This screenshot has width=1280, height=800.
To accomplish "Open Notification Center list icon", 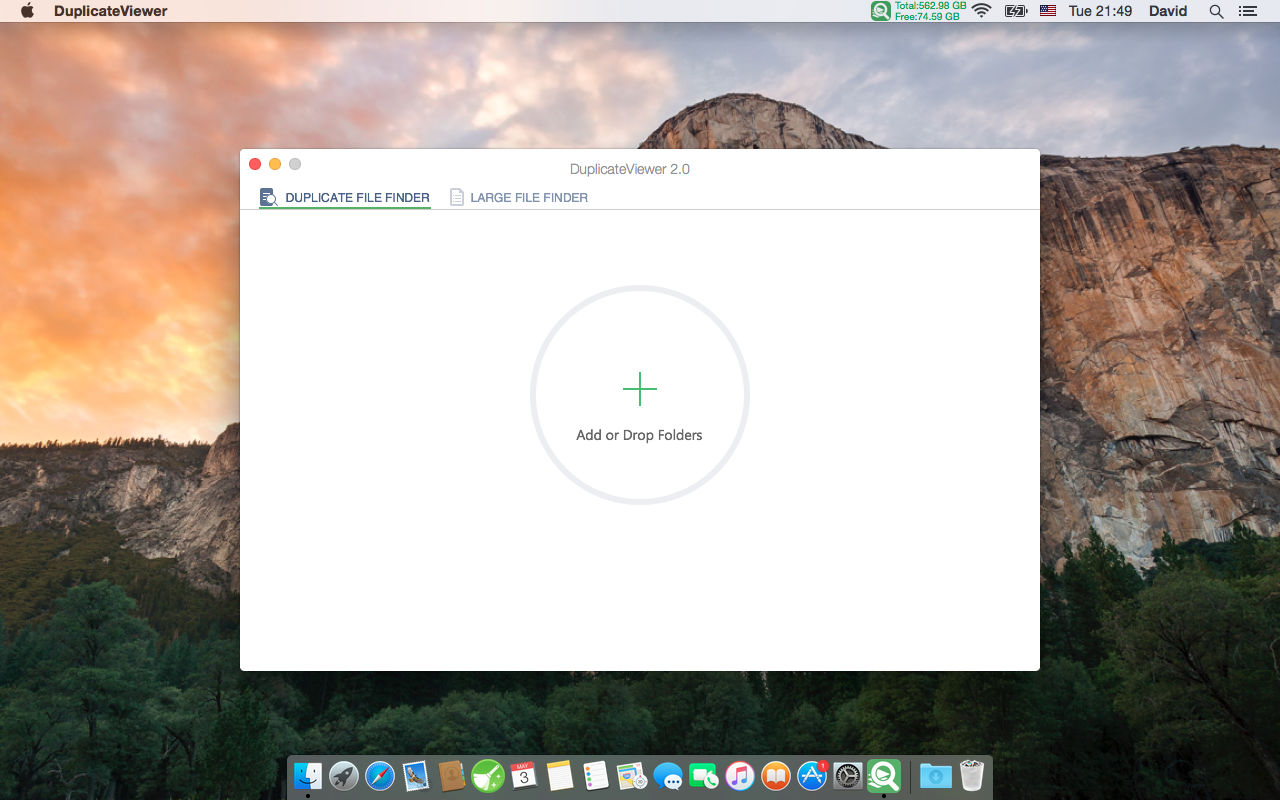I will (1247, 11).
